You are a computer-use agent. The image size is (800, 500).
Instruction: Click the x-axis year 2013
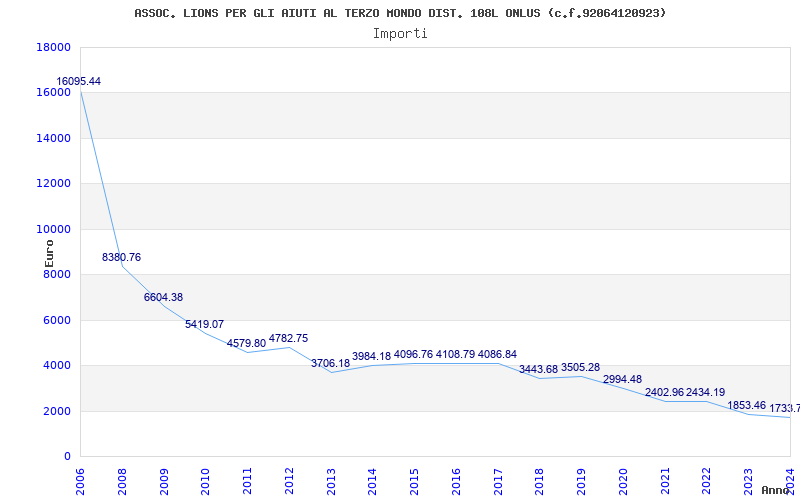(x=331, y=481)
